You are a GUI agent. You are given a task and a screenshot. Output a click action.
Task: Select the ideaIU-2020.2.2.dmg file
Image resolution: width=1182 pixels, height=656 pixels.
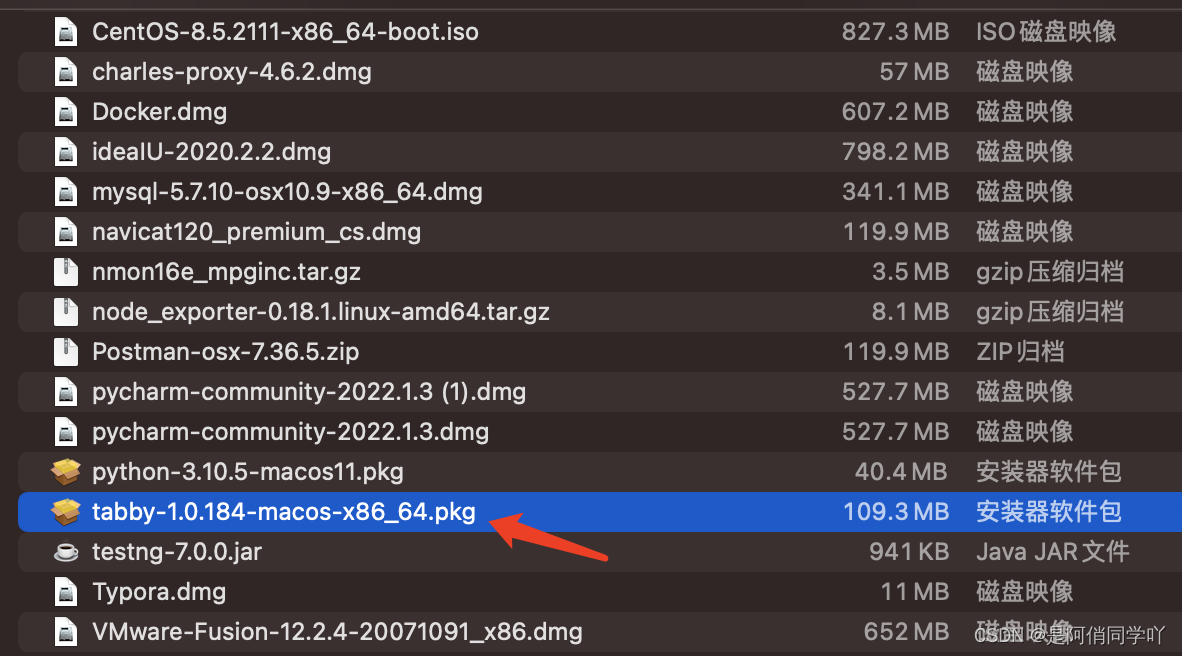[210, 151]
